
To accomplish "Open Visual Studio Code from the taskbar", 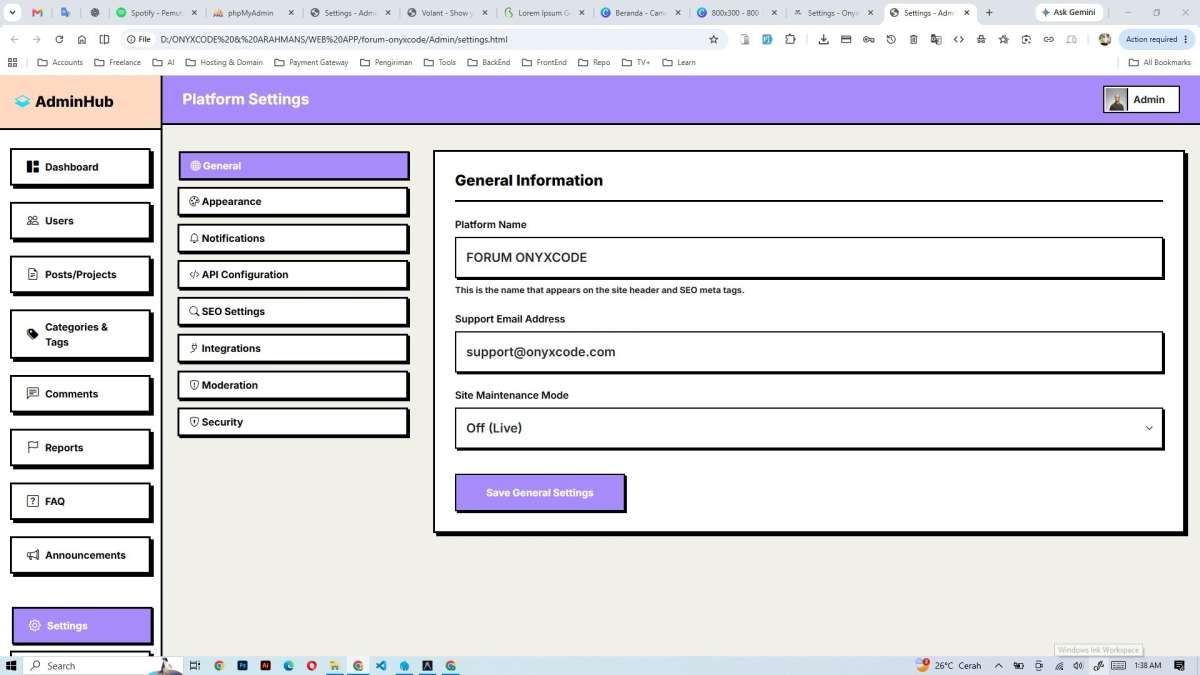I will [381, 665].
